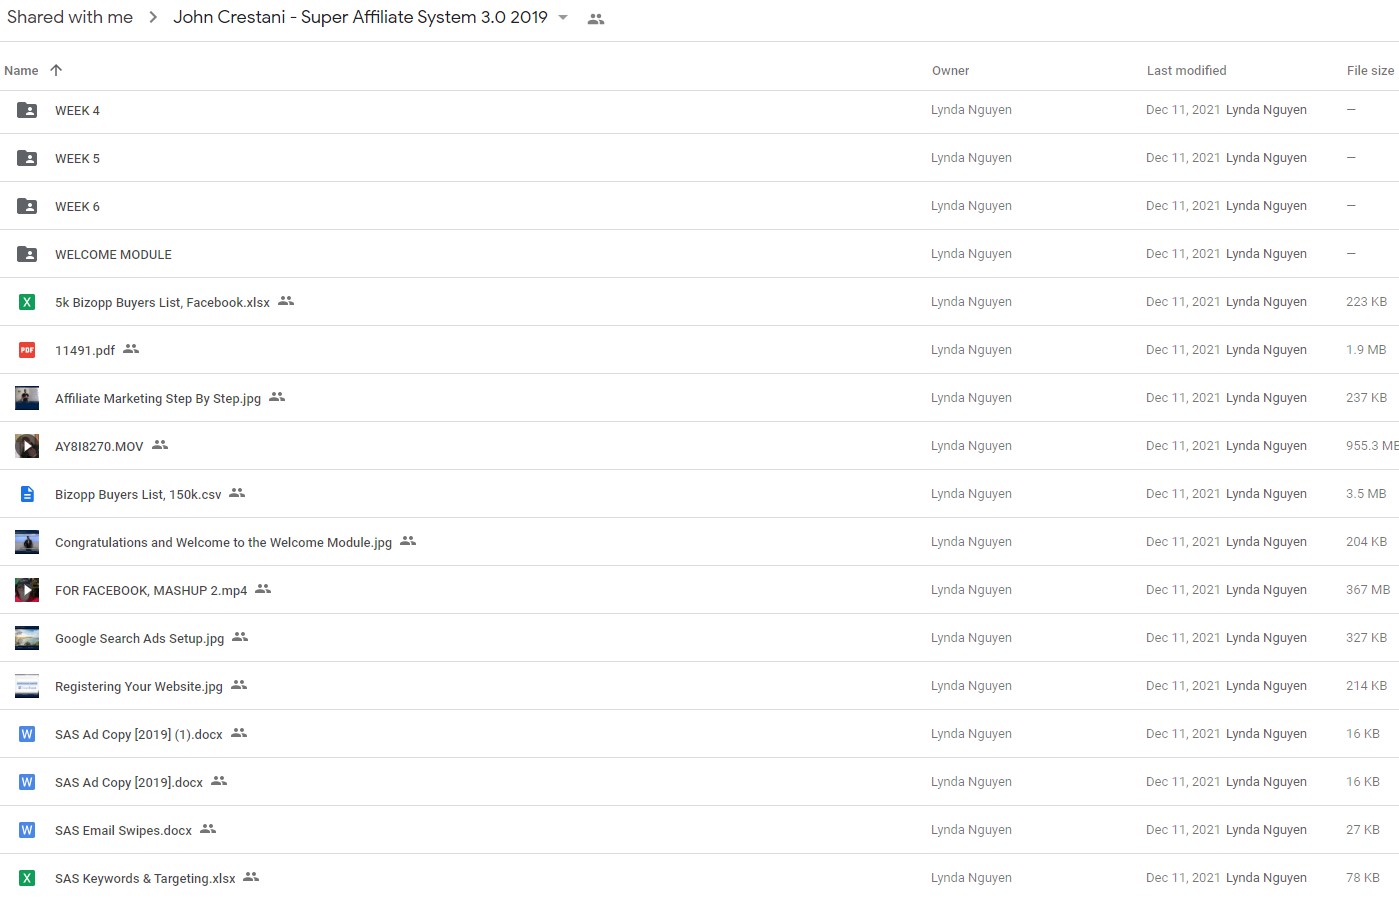Click Excel icon for 5k Bizopp Buyers List
The image size is (1399, 898).
pos(27,302)
